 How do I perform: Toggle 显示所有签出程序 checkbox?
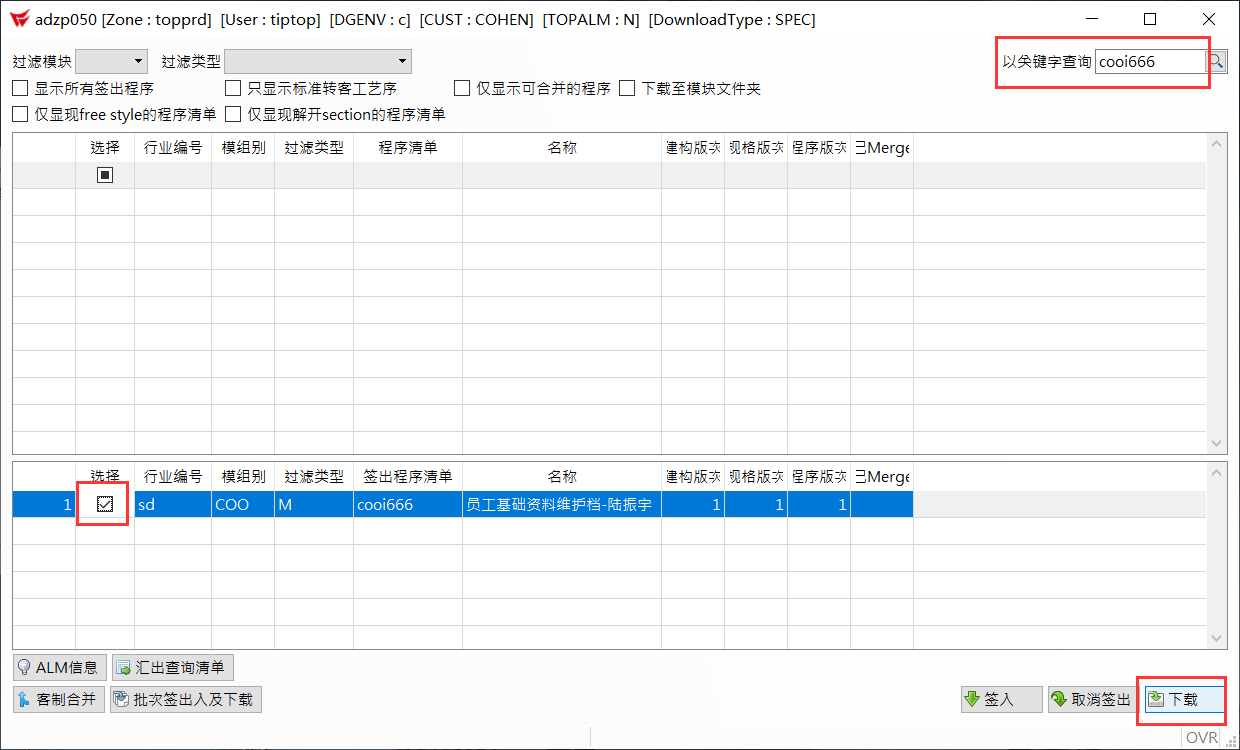pyautogui.click(x=20, y=88)
